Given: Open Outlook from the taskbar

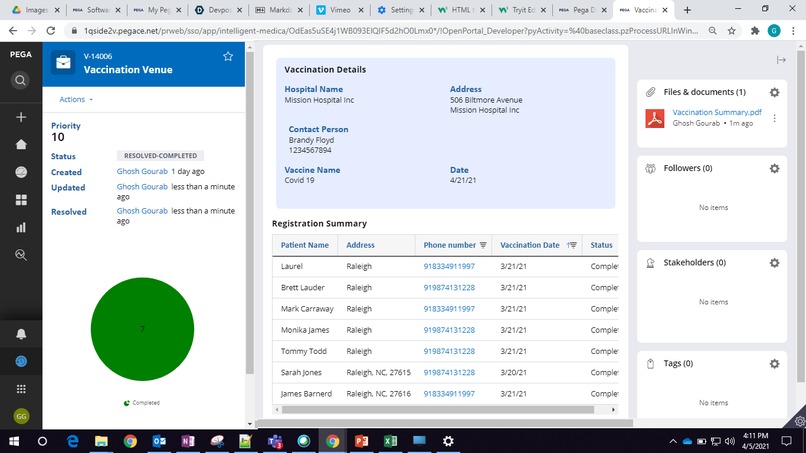Looking at the screenshot, I should pyautogui.click(x=159, y=441).
